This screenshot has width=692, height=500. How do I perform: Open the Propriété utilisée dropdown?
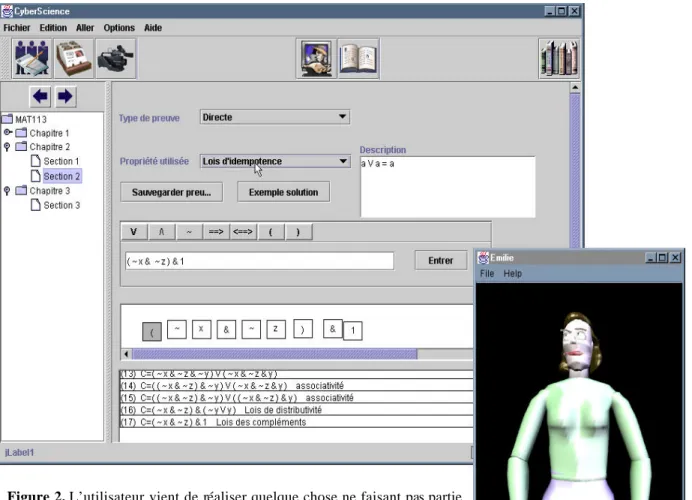click(x=275, y=161)
